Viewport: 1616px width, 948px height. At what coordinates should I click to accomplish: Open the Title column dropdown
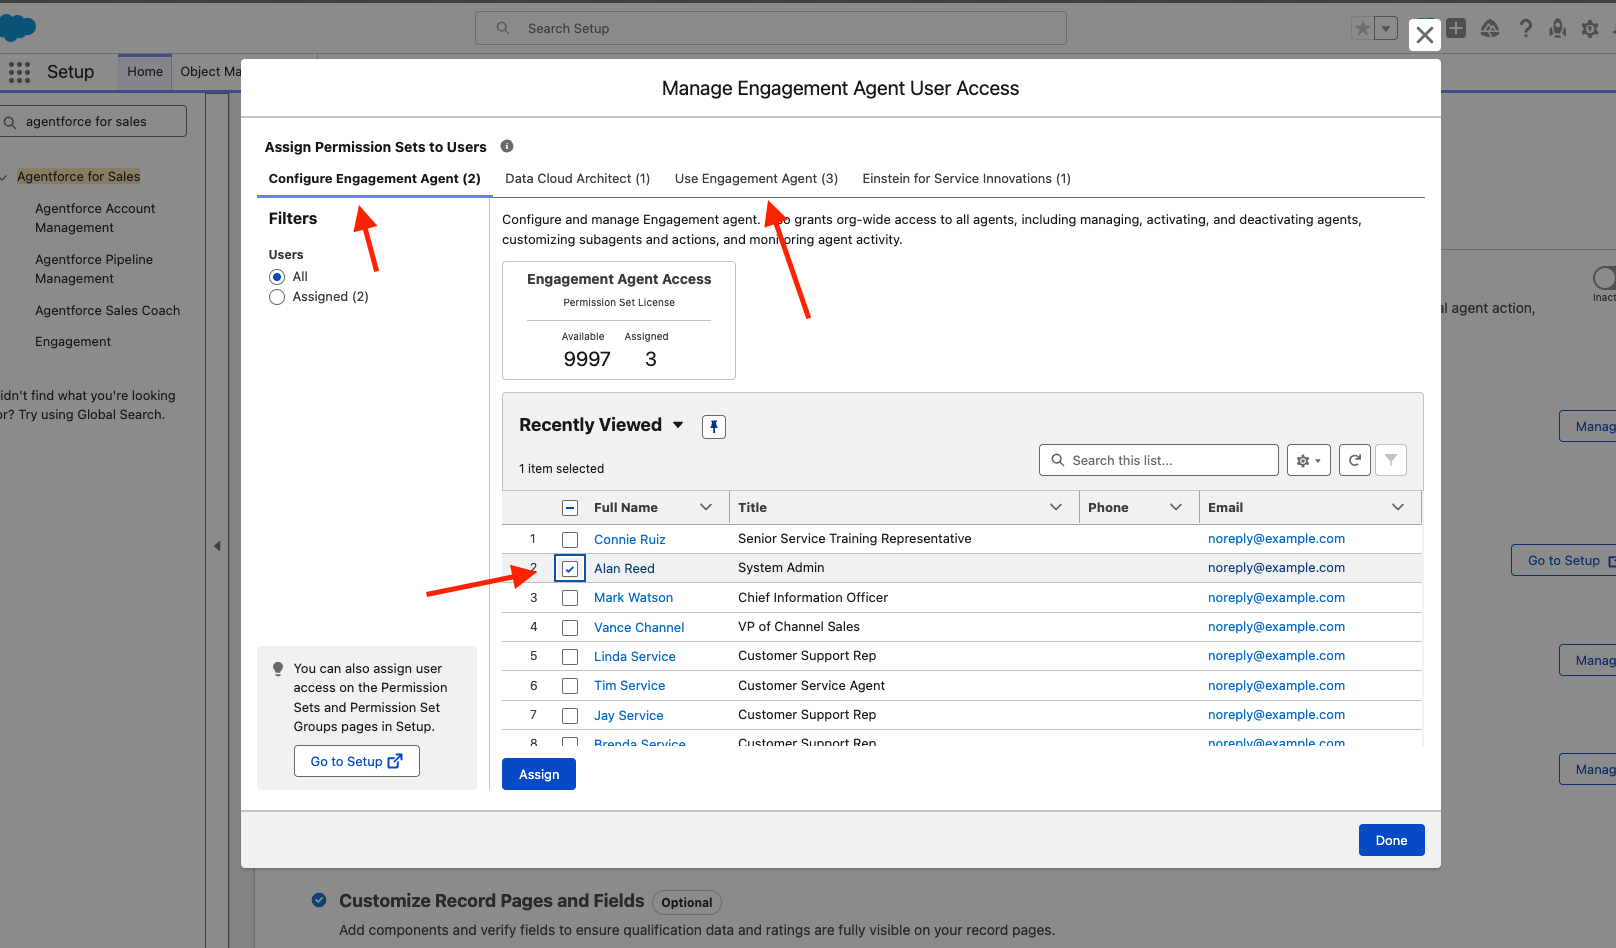[1056, 507]
